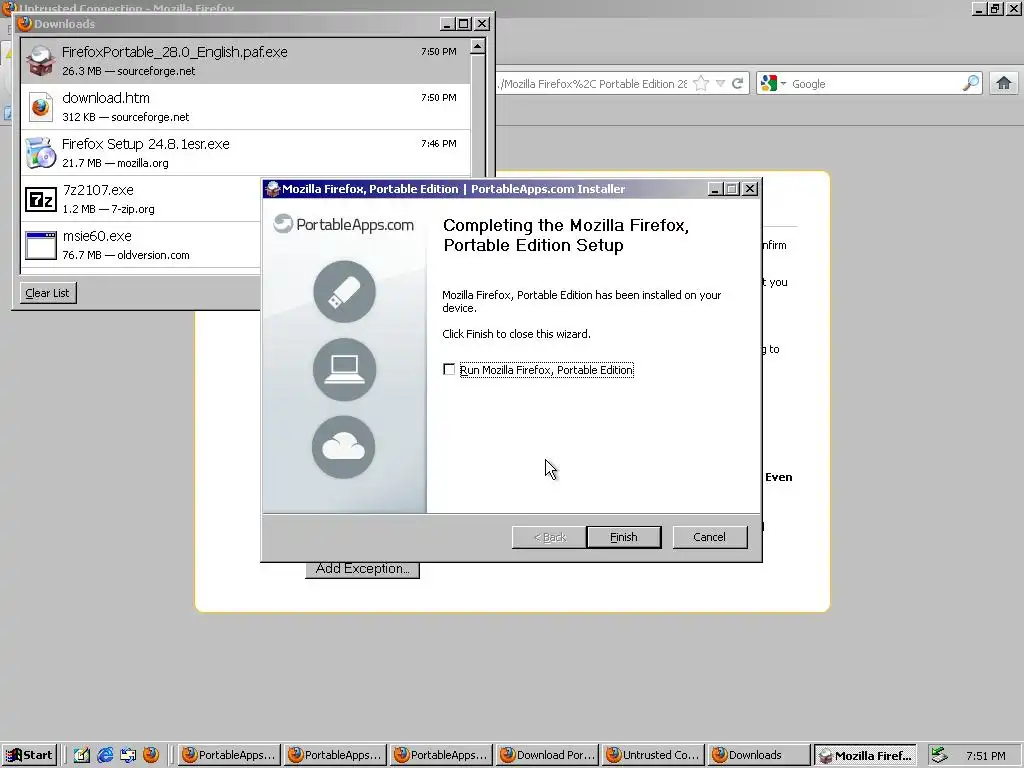Select FirefoxPortable_28.0_English.paf.exe download icon
Image resolution: width=1024 pixels, height=768 pixels.
click(40, 61)
